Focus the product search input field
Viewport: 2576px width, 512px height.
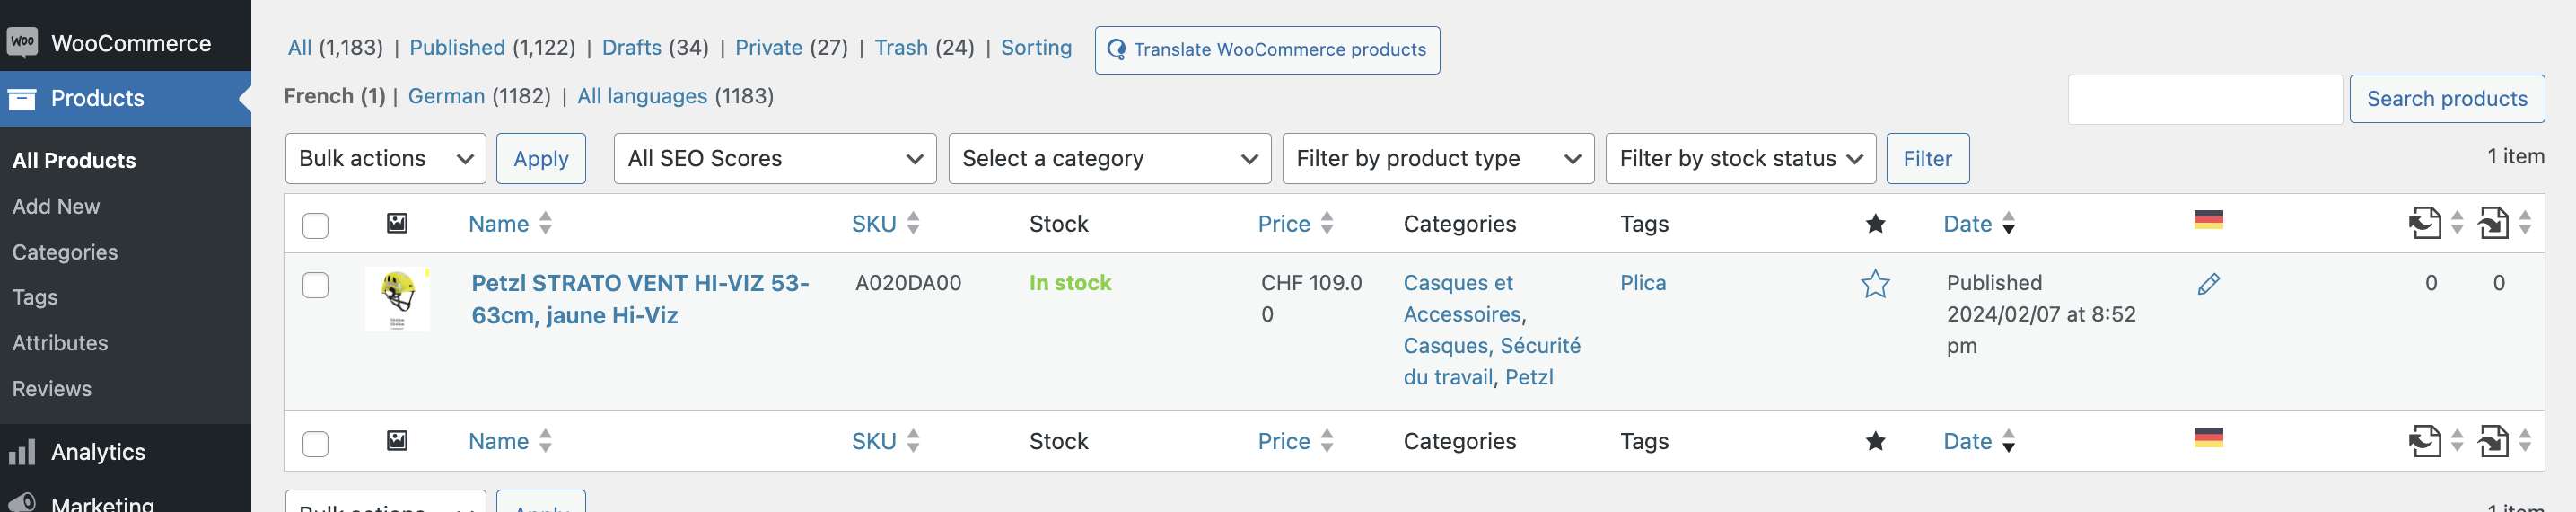[2204, 99]
